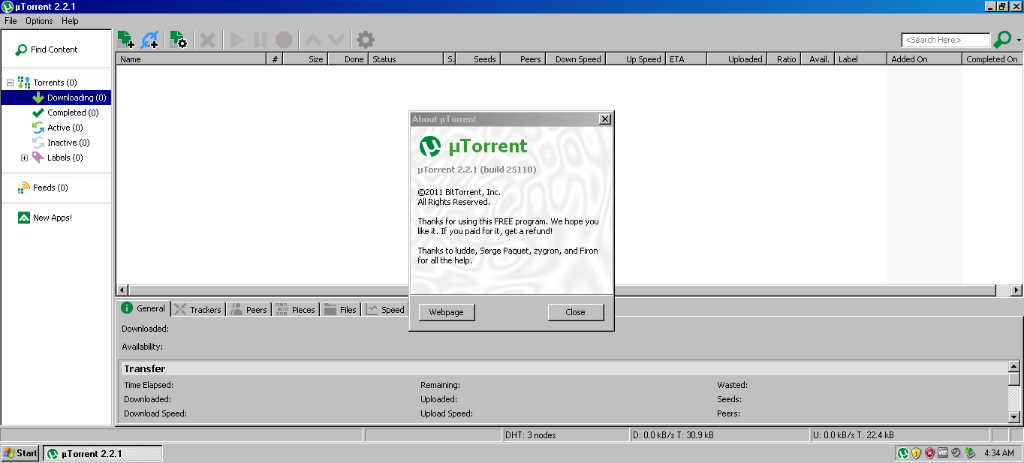Click the torrent list scroll left arrow

[122, 290]
